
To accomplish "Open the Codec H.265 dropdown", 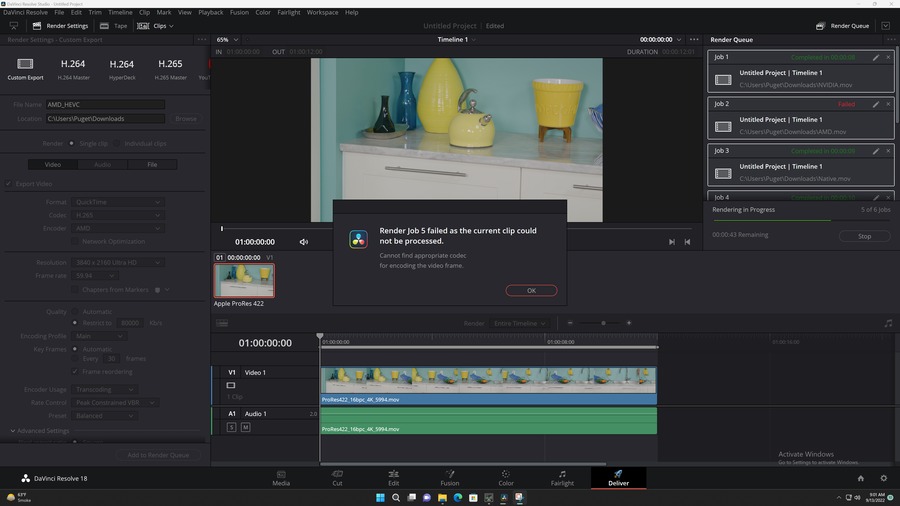I will point(118,215).
